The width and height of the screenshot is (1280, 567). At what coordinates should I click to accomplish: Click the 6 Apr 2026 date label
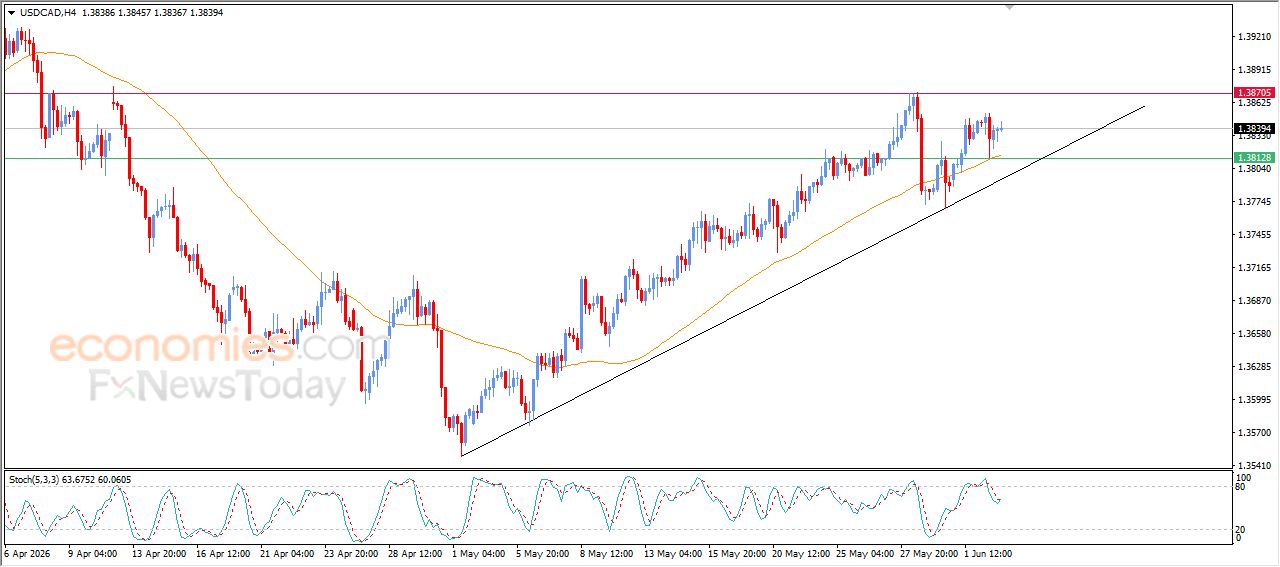point(25,553)
